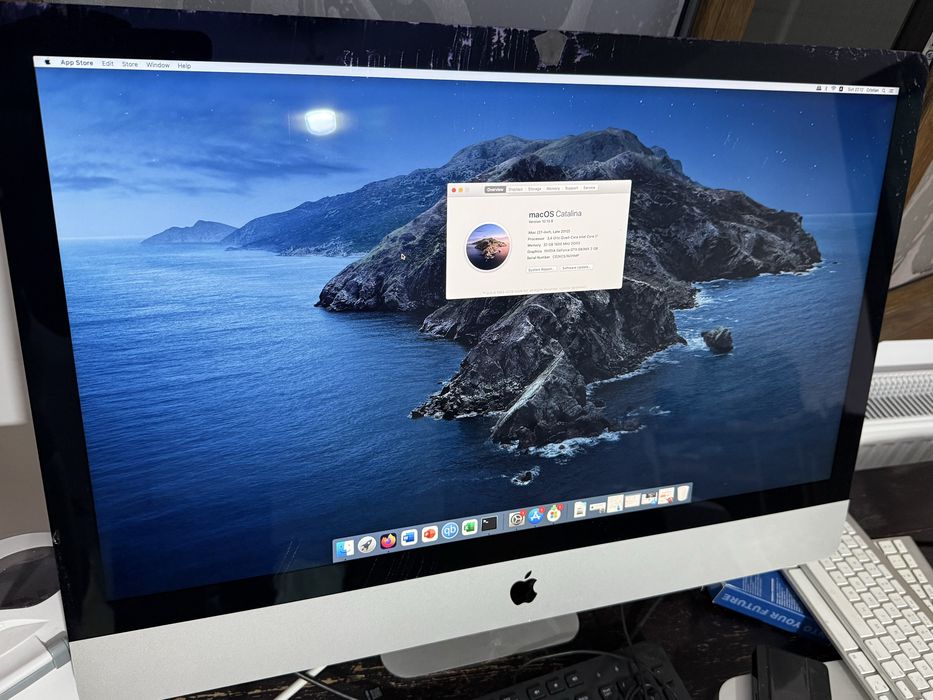Switch to the Support tab

[x=572, y=188]
